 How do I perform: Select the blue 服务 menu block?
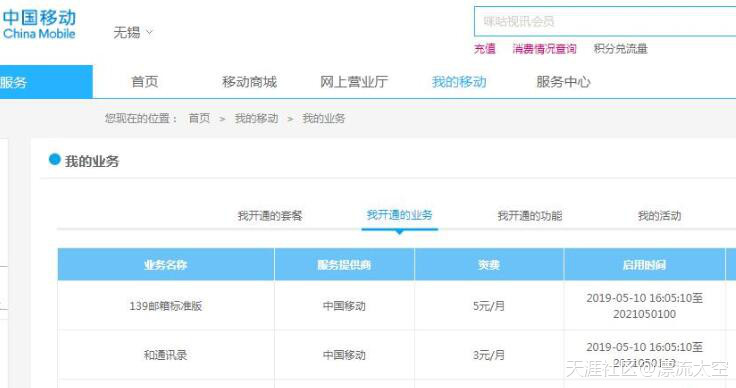pyautogui.click(x=46, y=82)
